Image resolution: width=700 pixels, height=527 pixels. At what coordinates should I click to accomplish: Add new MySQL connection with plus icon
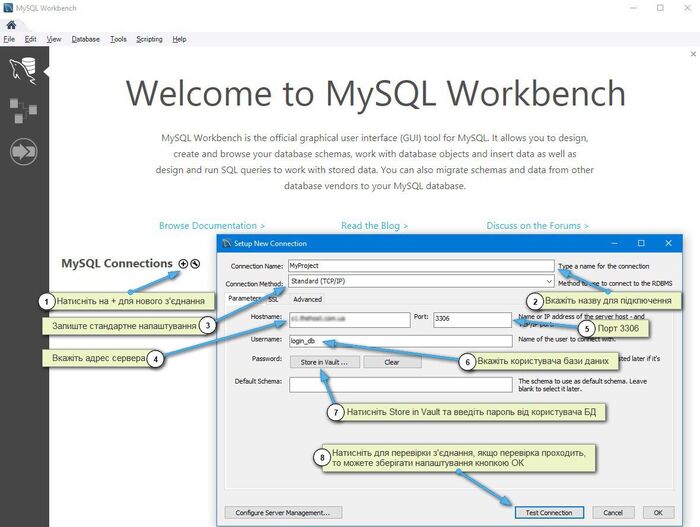pyautogui.click(x=183, y=264)
